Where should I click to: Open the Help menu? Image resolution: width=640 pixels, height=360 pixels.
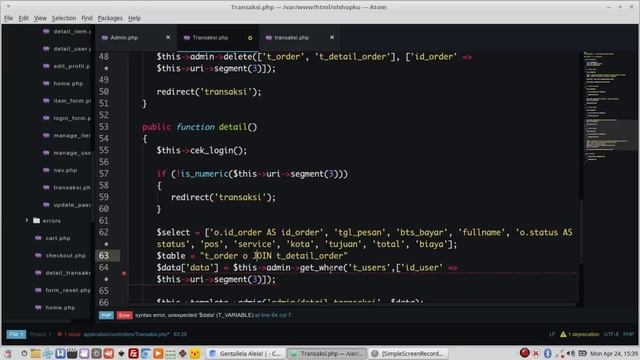(134, 18)
